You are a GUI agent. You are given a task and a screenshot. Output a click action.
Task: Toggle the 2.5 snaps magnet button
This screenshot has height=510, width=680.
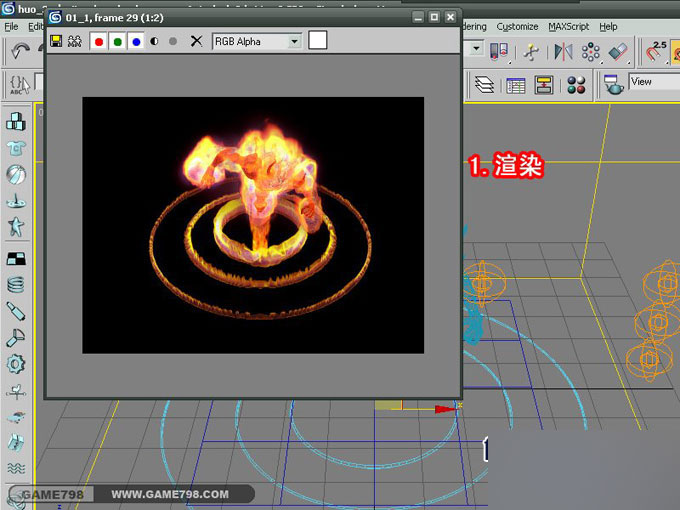(x=657, y=50)
